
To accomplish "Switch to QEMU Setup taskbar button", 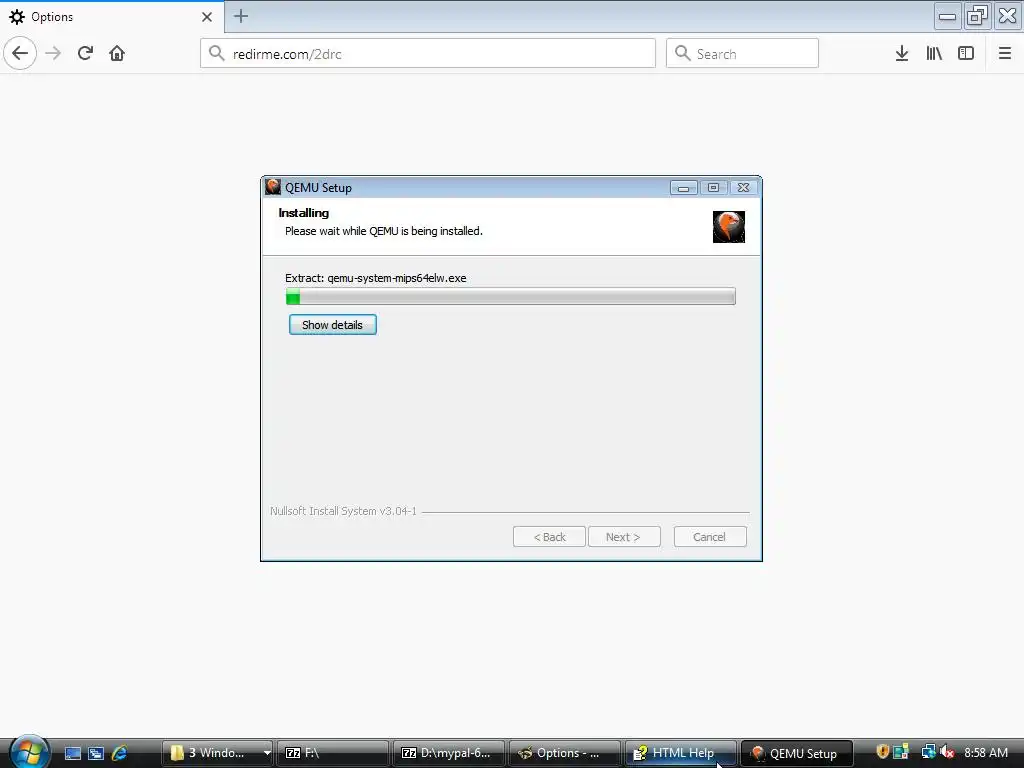I will (797, 753).
